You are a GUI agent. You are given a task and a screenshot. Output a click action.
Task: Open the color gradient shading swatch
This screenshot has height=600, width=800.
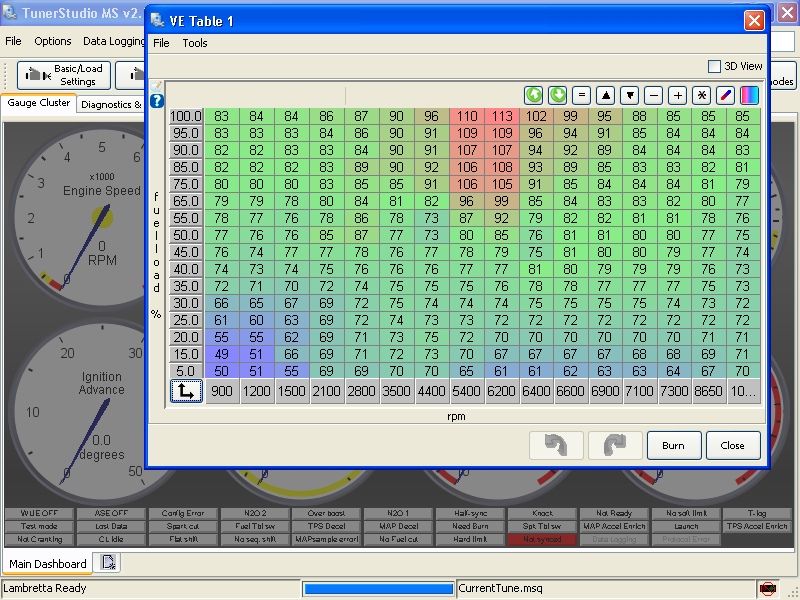click(x=749, y=95)
